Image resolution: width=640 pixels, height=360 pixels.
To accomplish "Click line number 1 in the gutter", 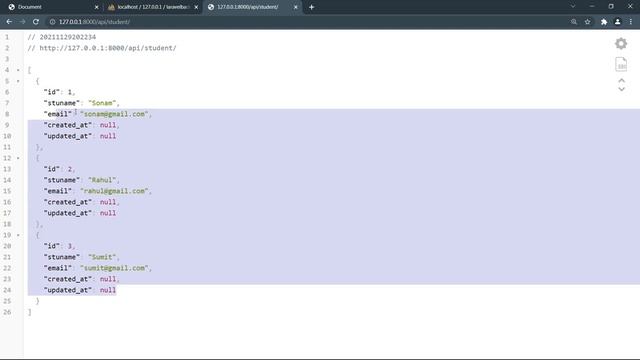I will click(x=7, y=37).
